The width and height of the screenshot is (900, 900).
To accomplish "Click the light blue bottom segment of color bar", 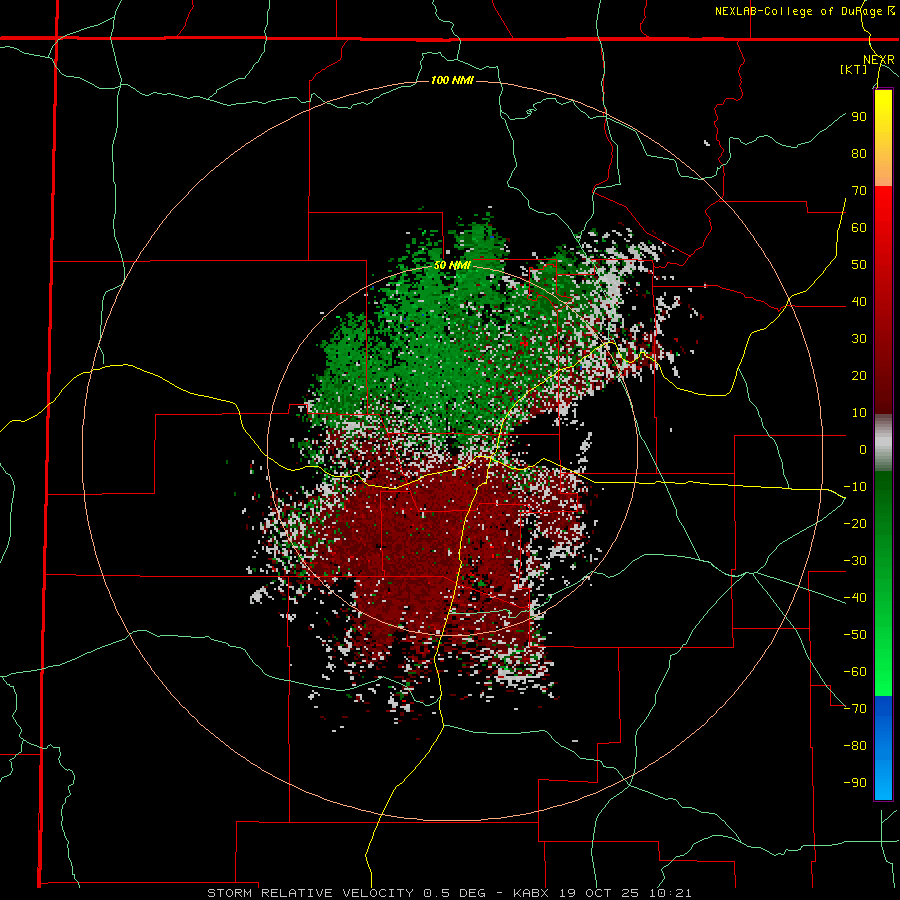I will [883, 775].
